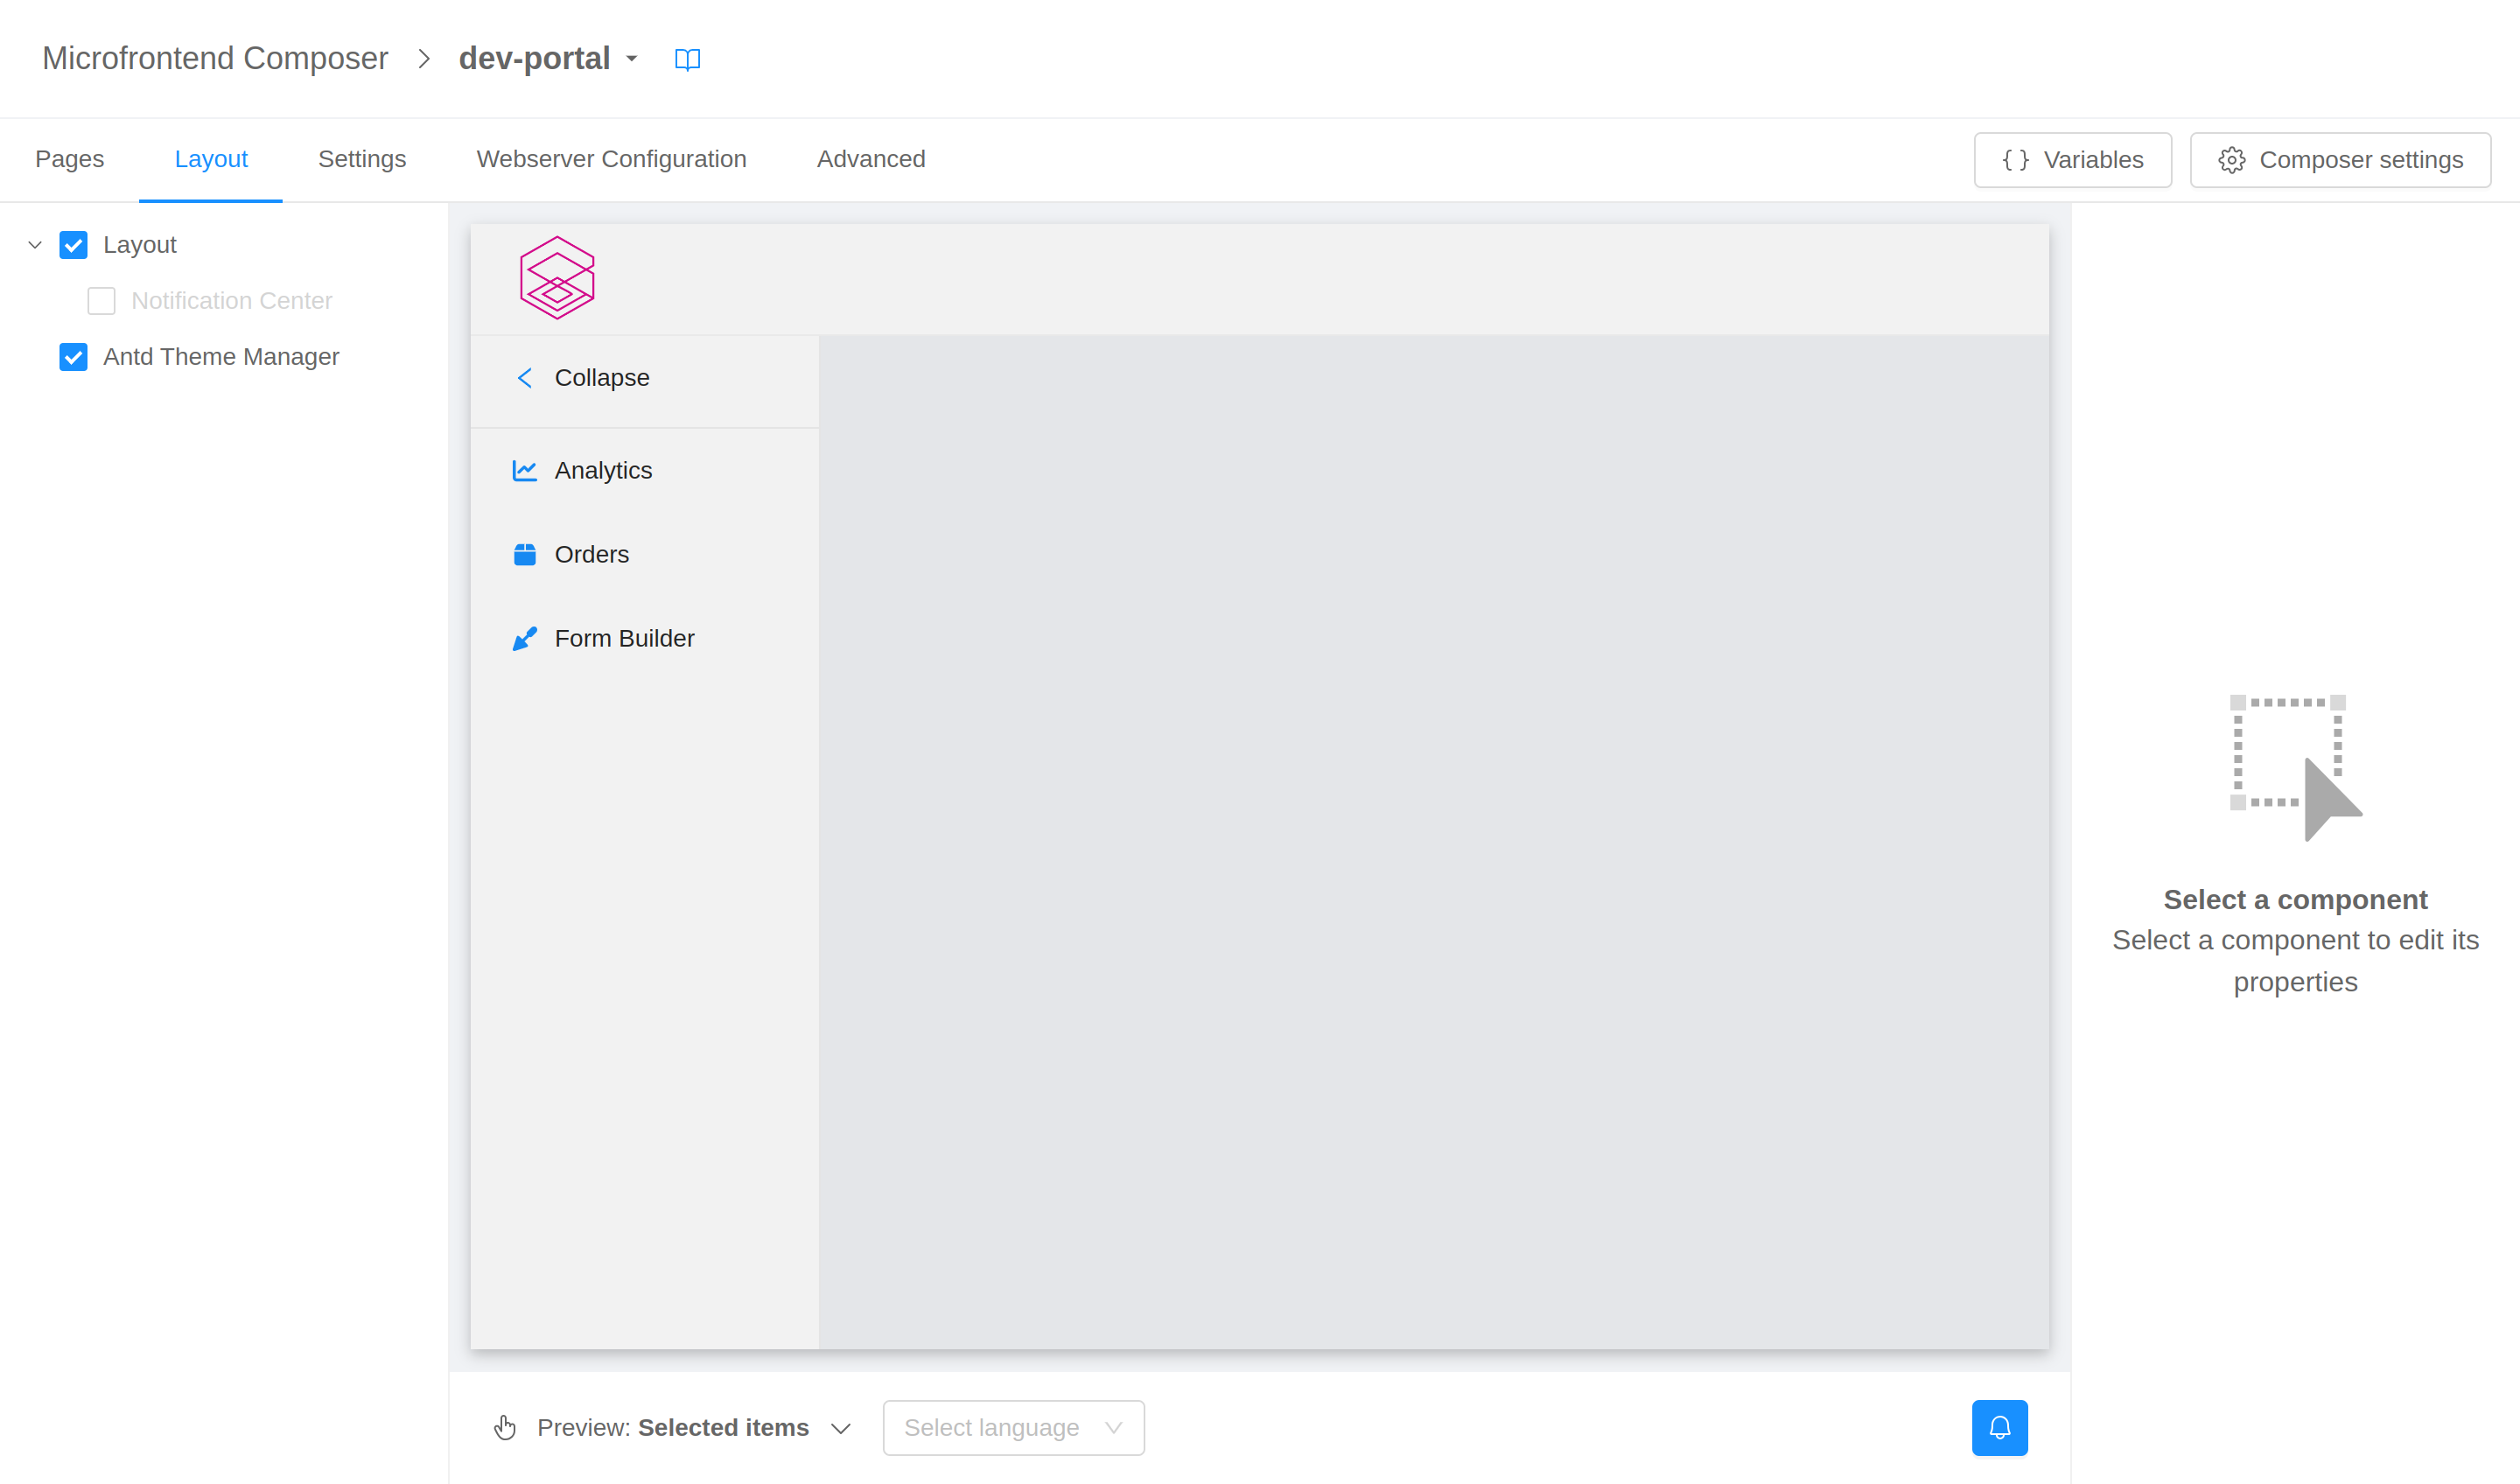This screenshot has height=1484, width=2520.
Task: Open the documentation book icon
Action: click(687, 59)
